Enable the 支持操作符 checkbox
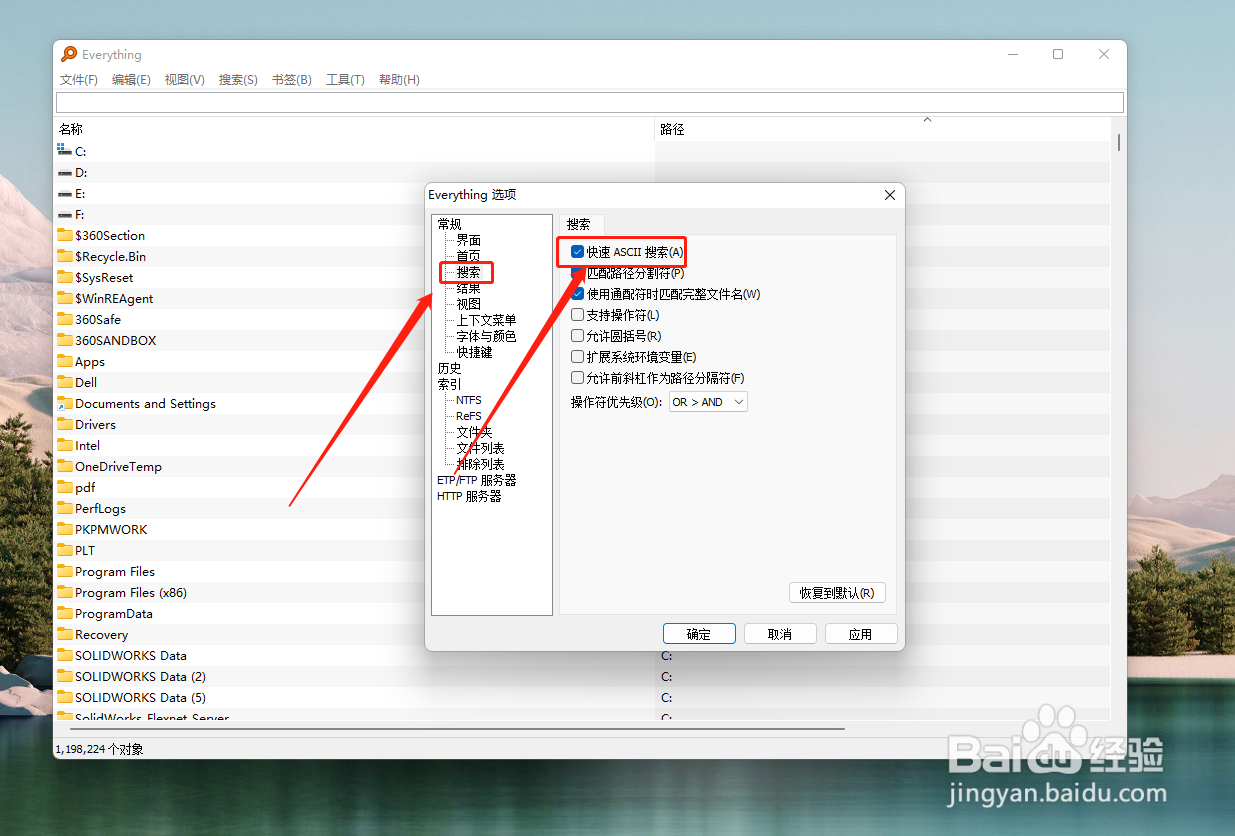1235x836 pixels. [577, 315]
